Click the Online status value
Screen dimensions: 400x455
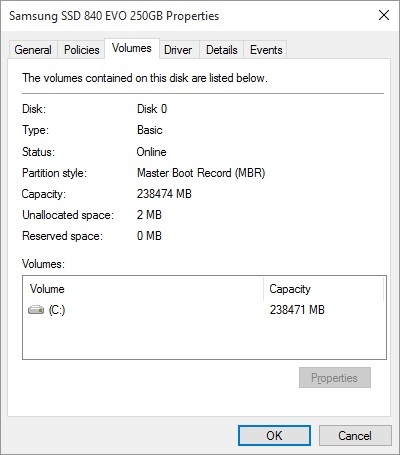click(152, 152)
